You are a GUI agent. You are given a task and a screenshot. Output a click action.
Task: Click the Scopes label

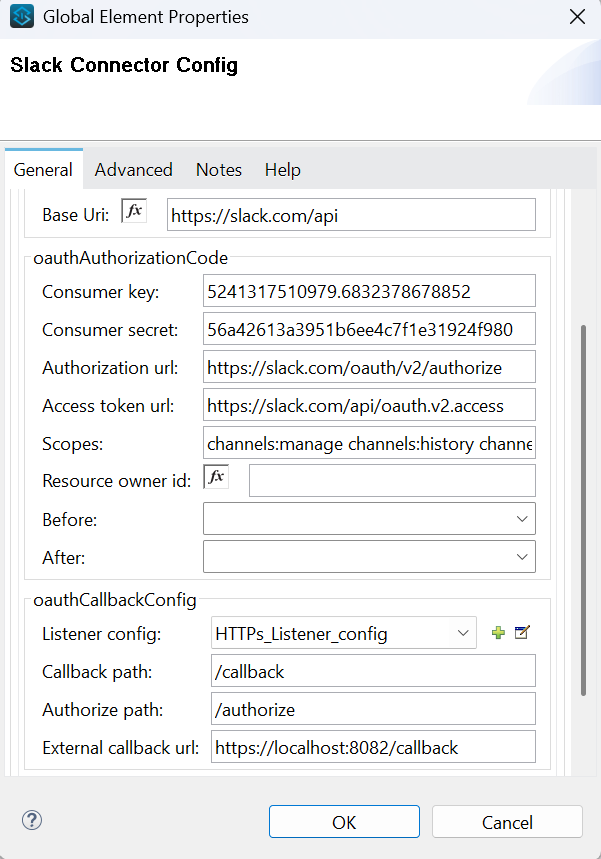tap(72, 444)
